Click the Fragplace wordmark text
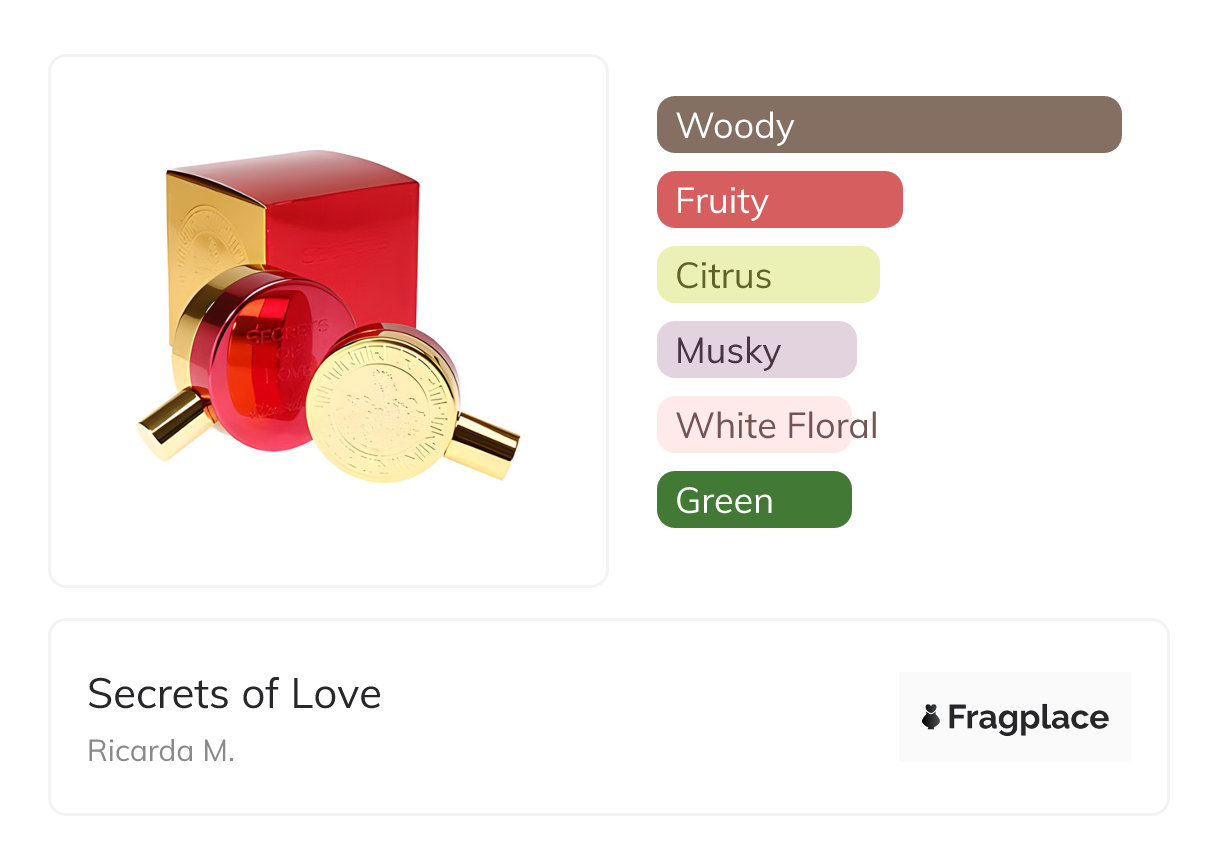This screenshot has height=864, width=1218. click(x=1028, y=717)
